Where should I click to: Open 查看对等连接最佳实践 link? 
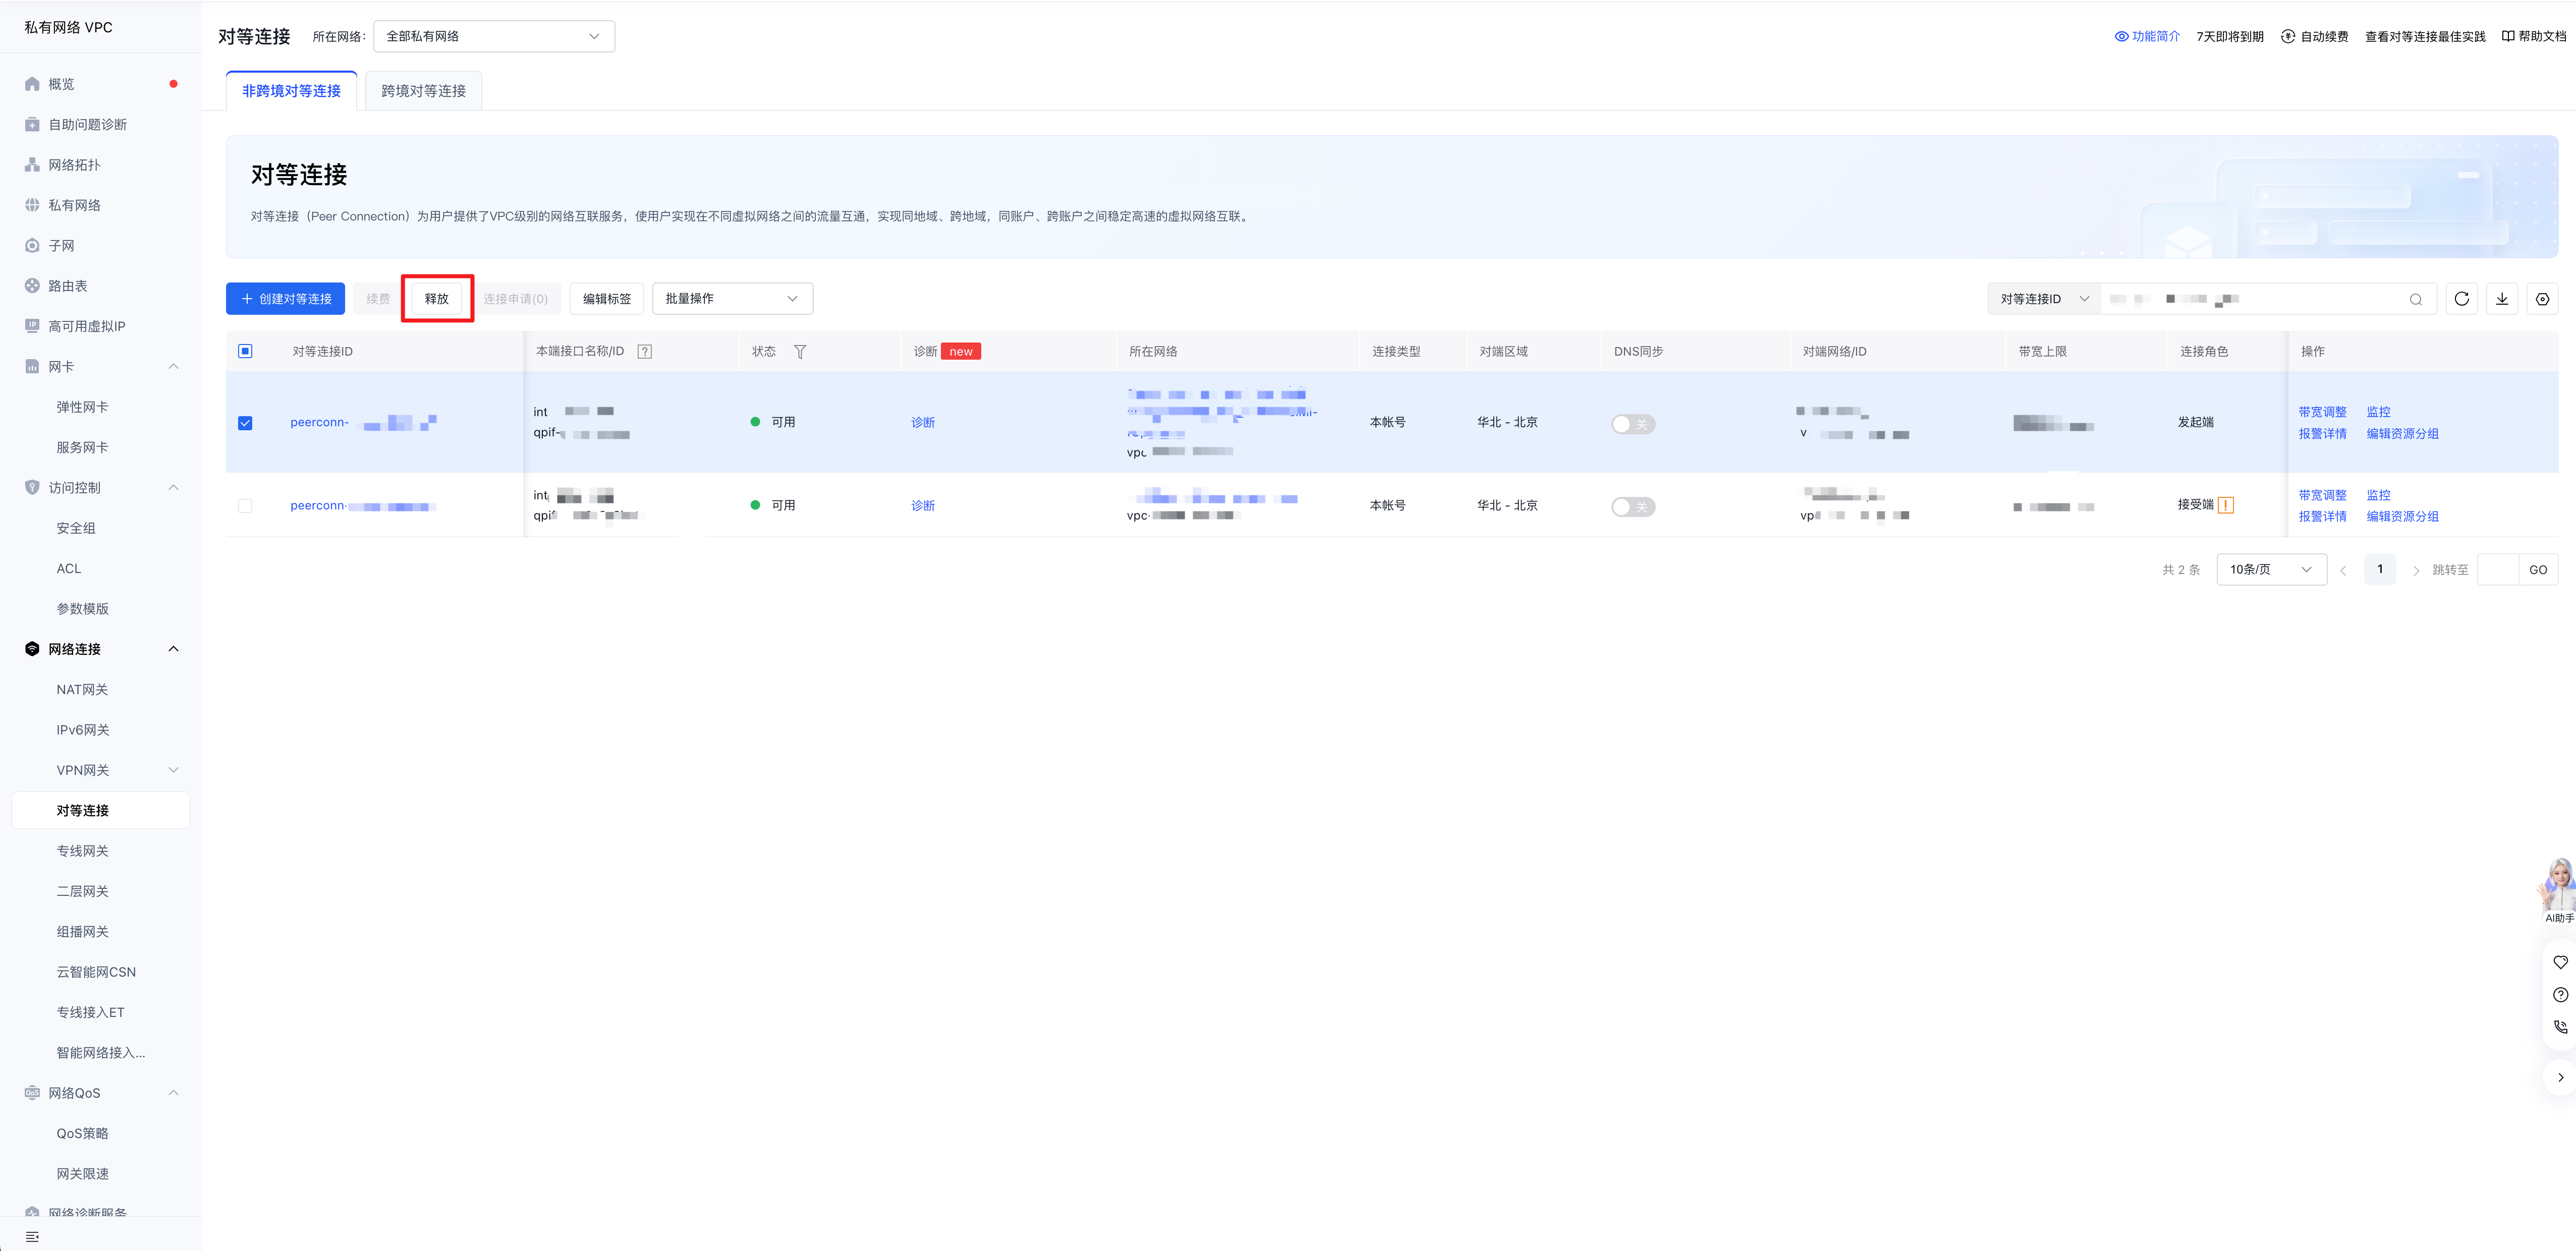pyautogui.click(x=2425, y=36)
